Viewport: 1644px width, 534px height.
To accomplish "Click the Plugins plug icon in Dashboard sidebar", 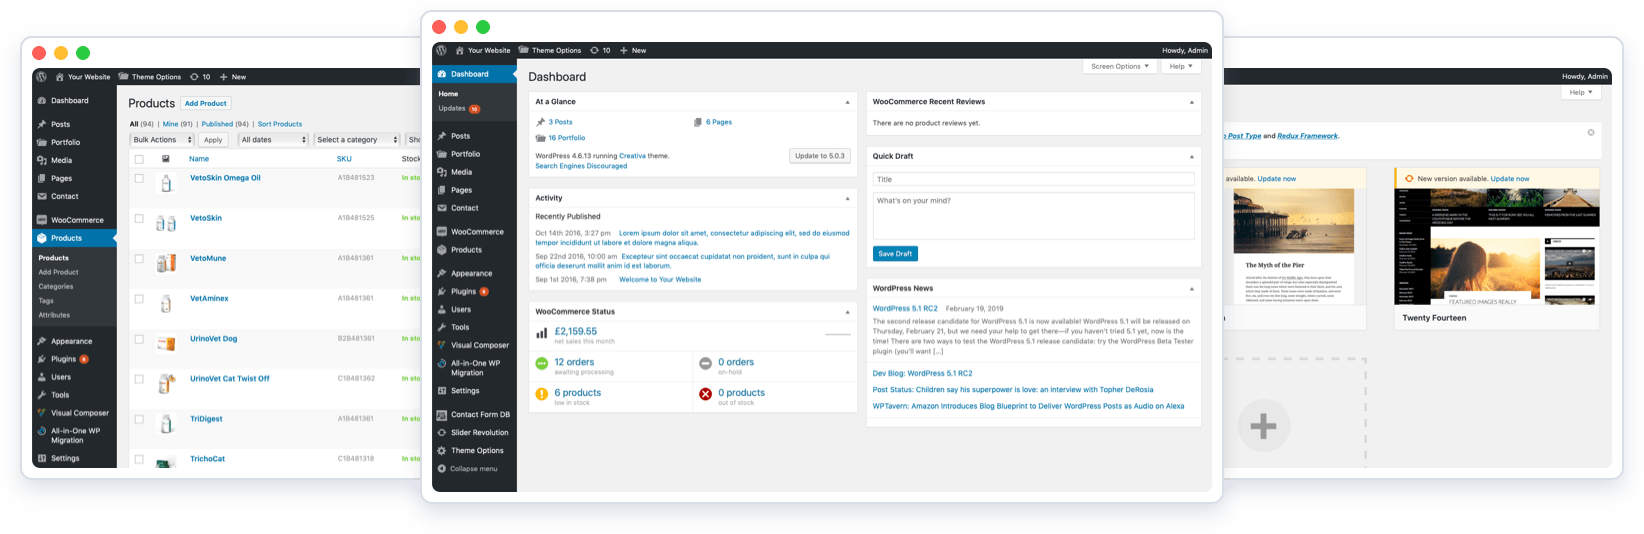I will (x=442, y=292).
